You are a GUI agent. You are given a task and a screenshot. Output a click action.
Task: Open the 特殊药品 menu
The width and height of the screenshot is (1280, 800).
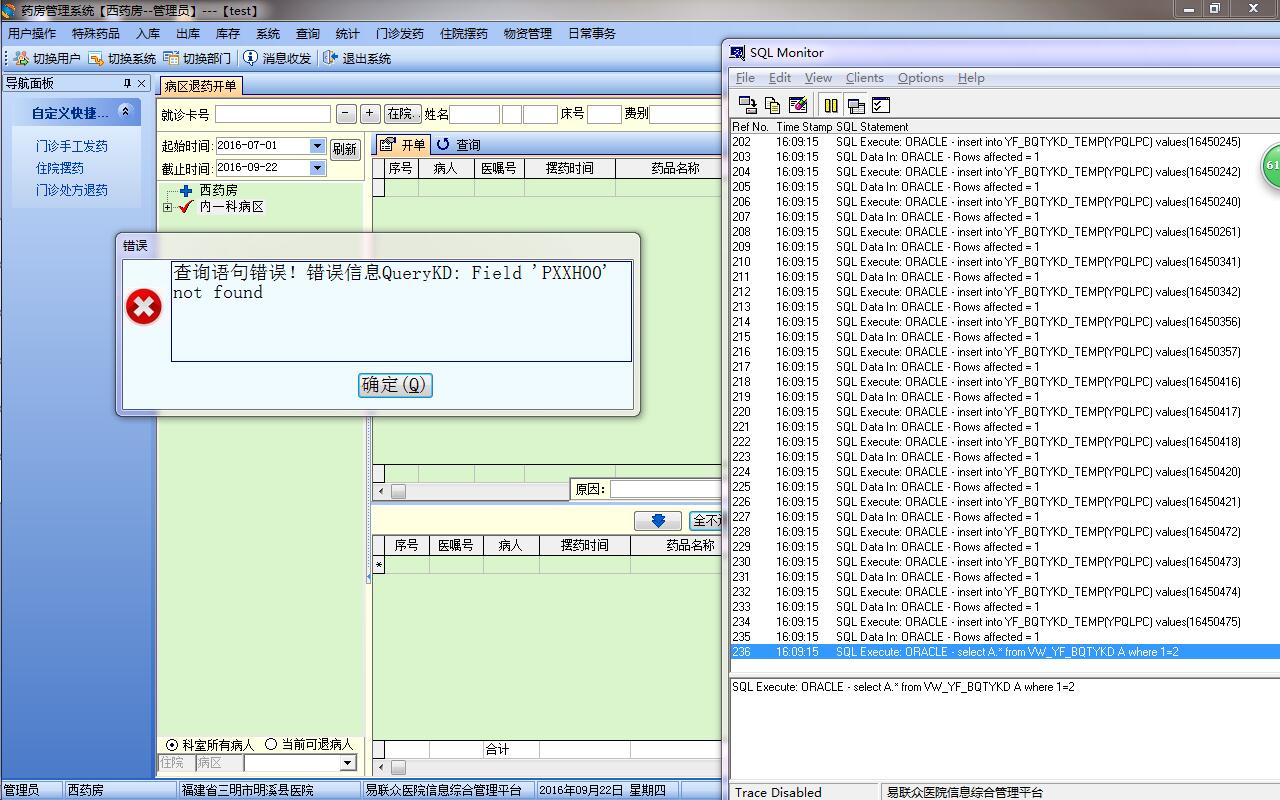tap(96, 33)
